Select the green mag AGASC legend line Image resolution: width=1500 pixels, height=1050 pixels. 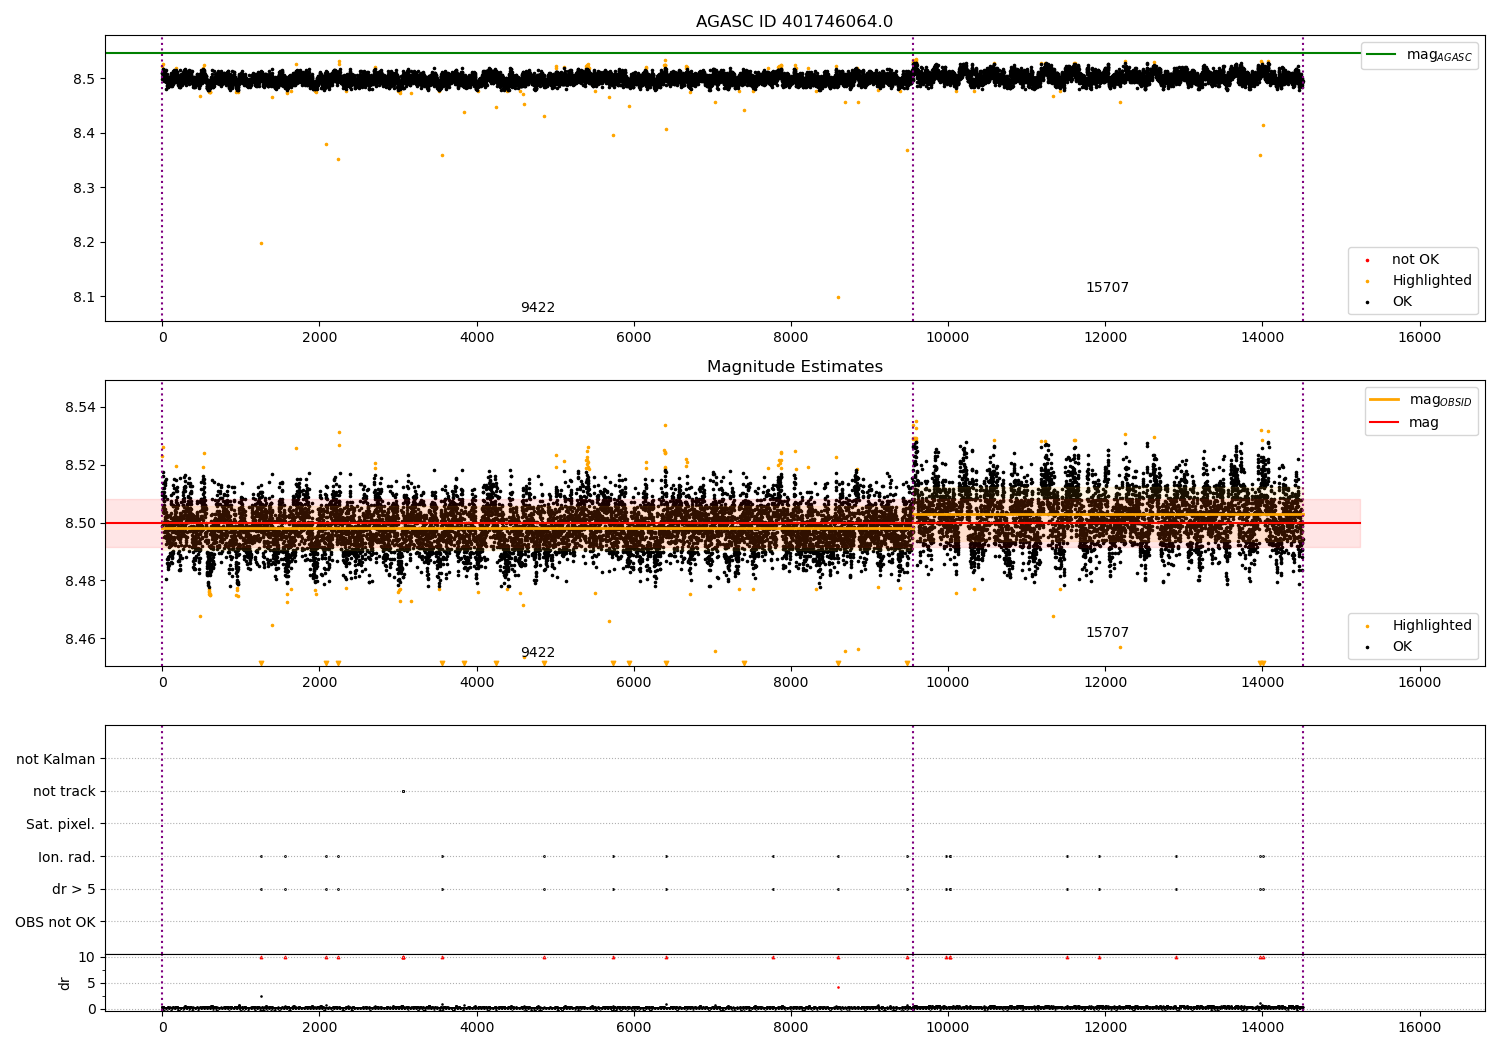1381,55
